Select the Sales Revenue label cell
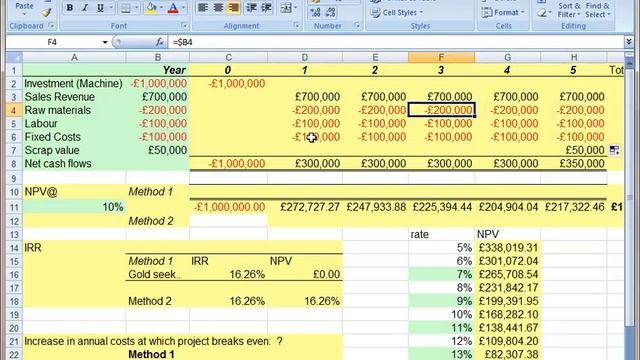The height and width of the screenshot is (360, 640). pyautogui.click(x=74, y=97)
